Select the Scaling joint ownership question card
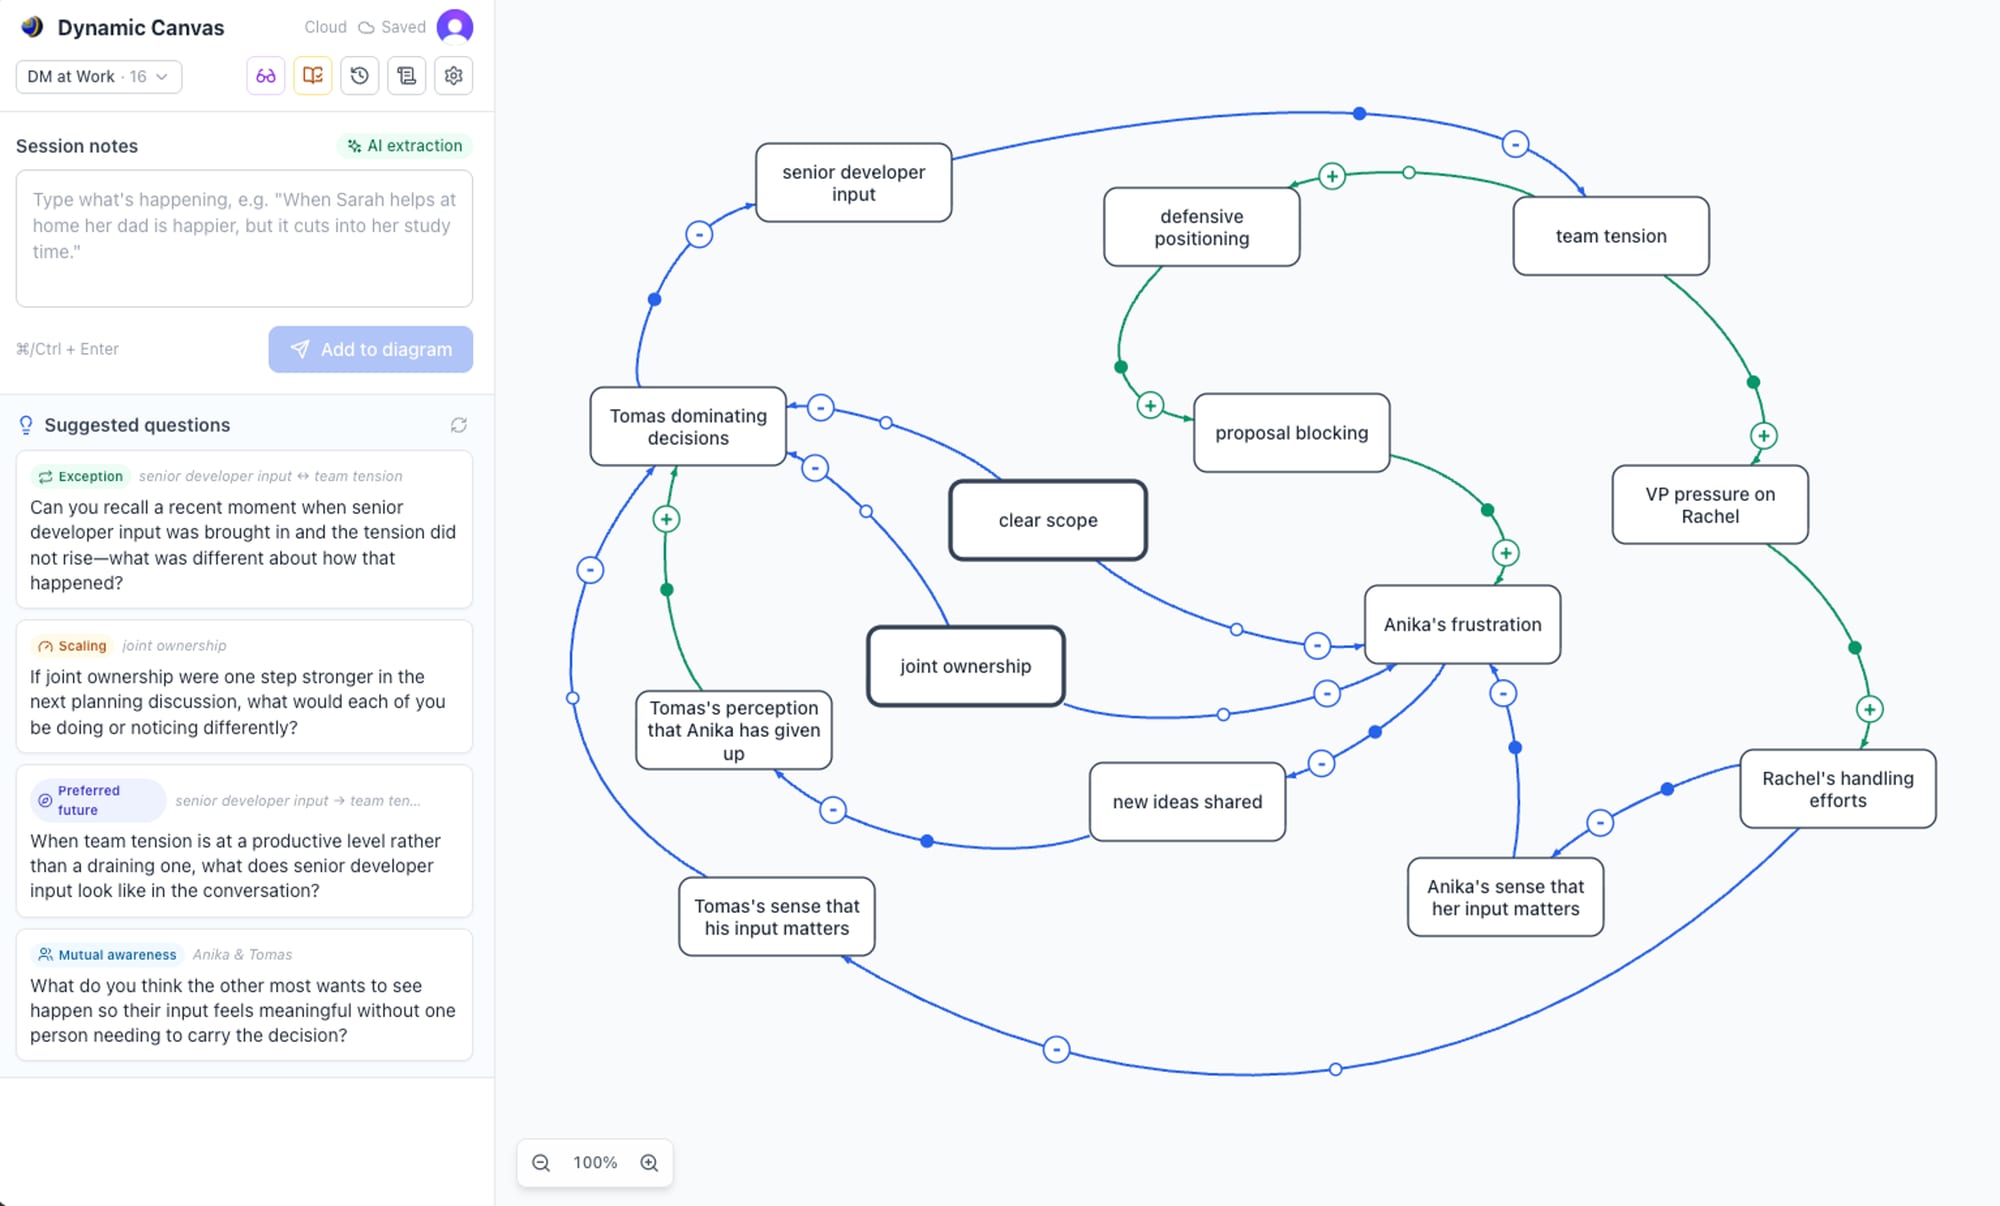The height and width of the screenshot is (1206, 2000). 244,686
